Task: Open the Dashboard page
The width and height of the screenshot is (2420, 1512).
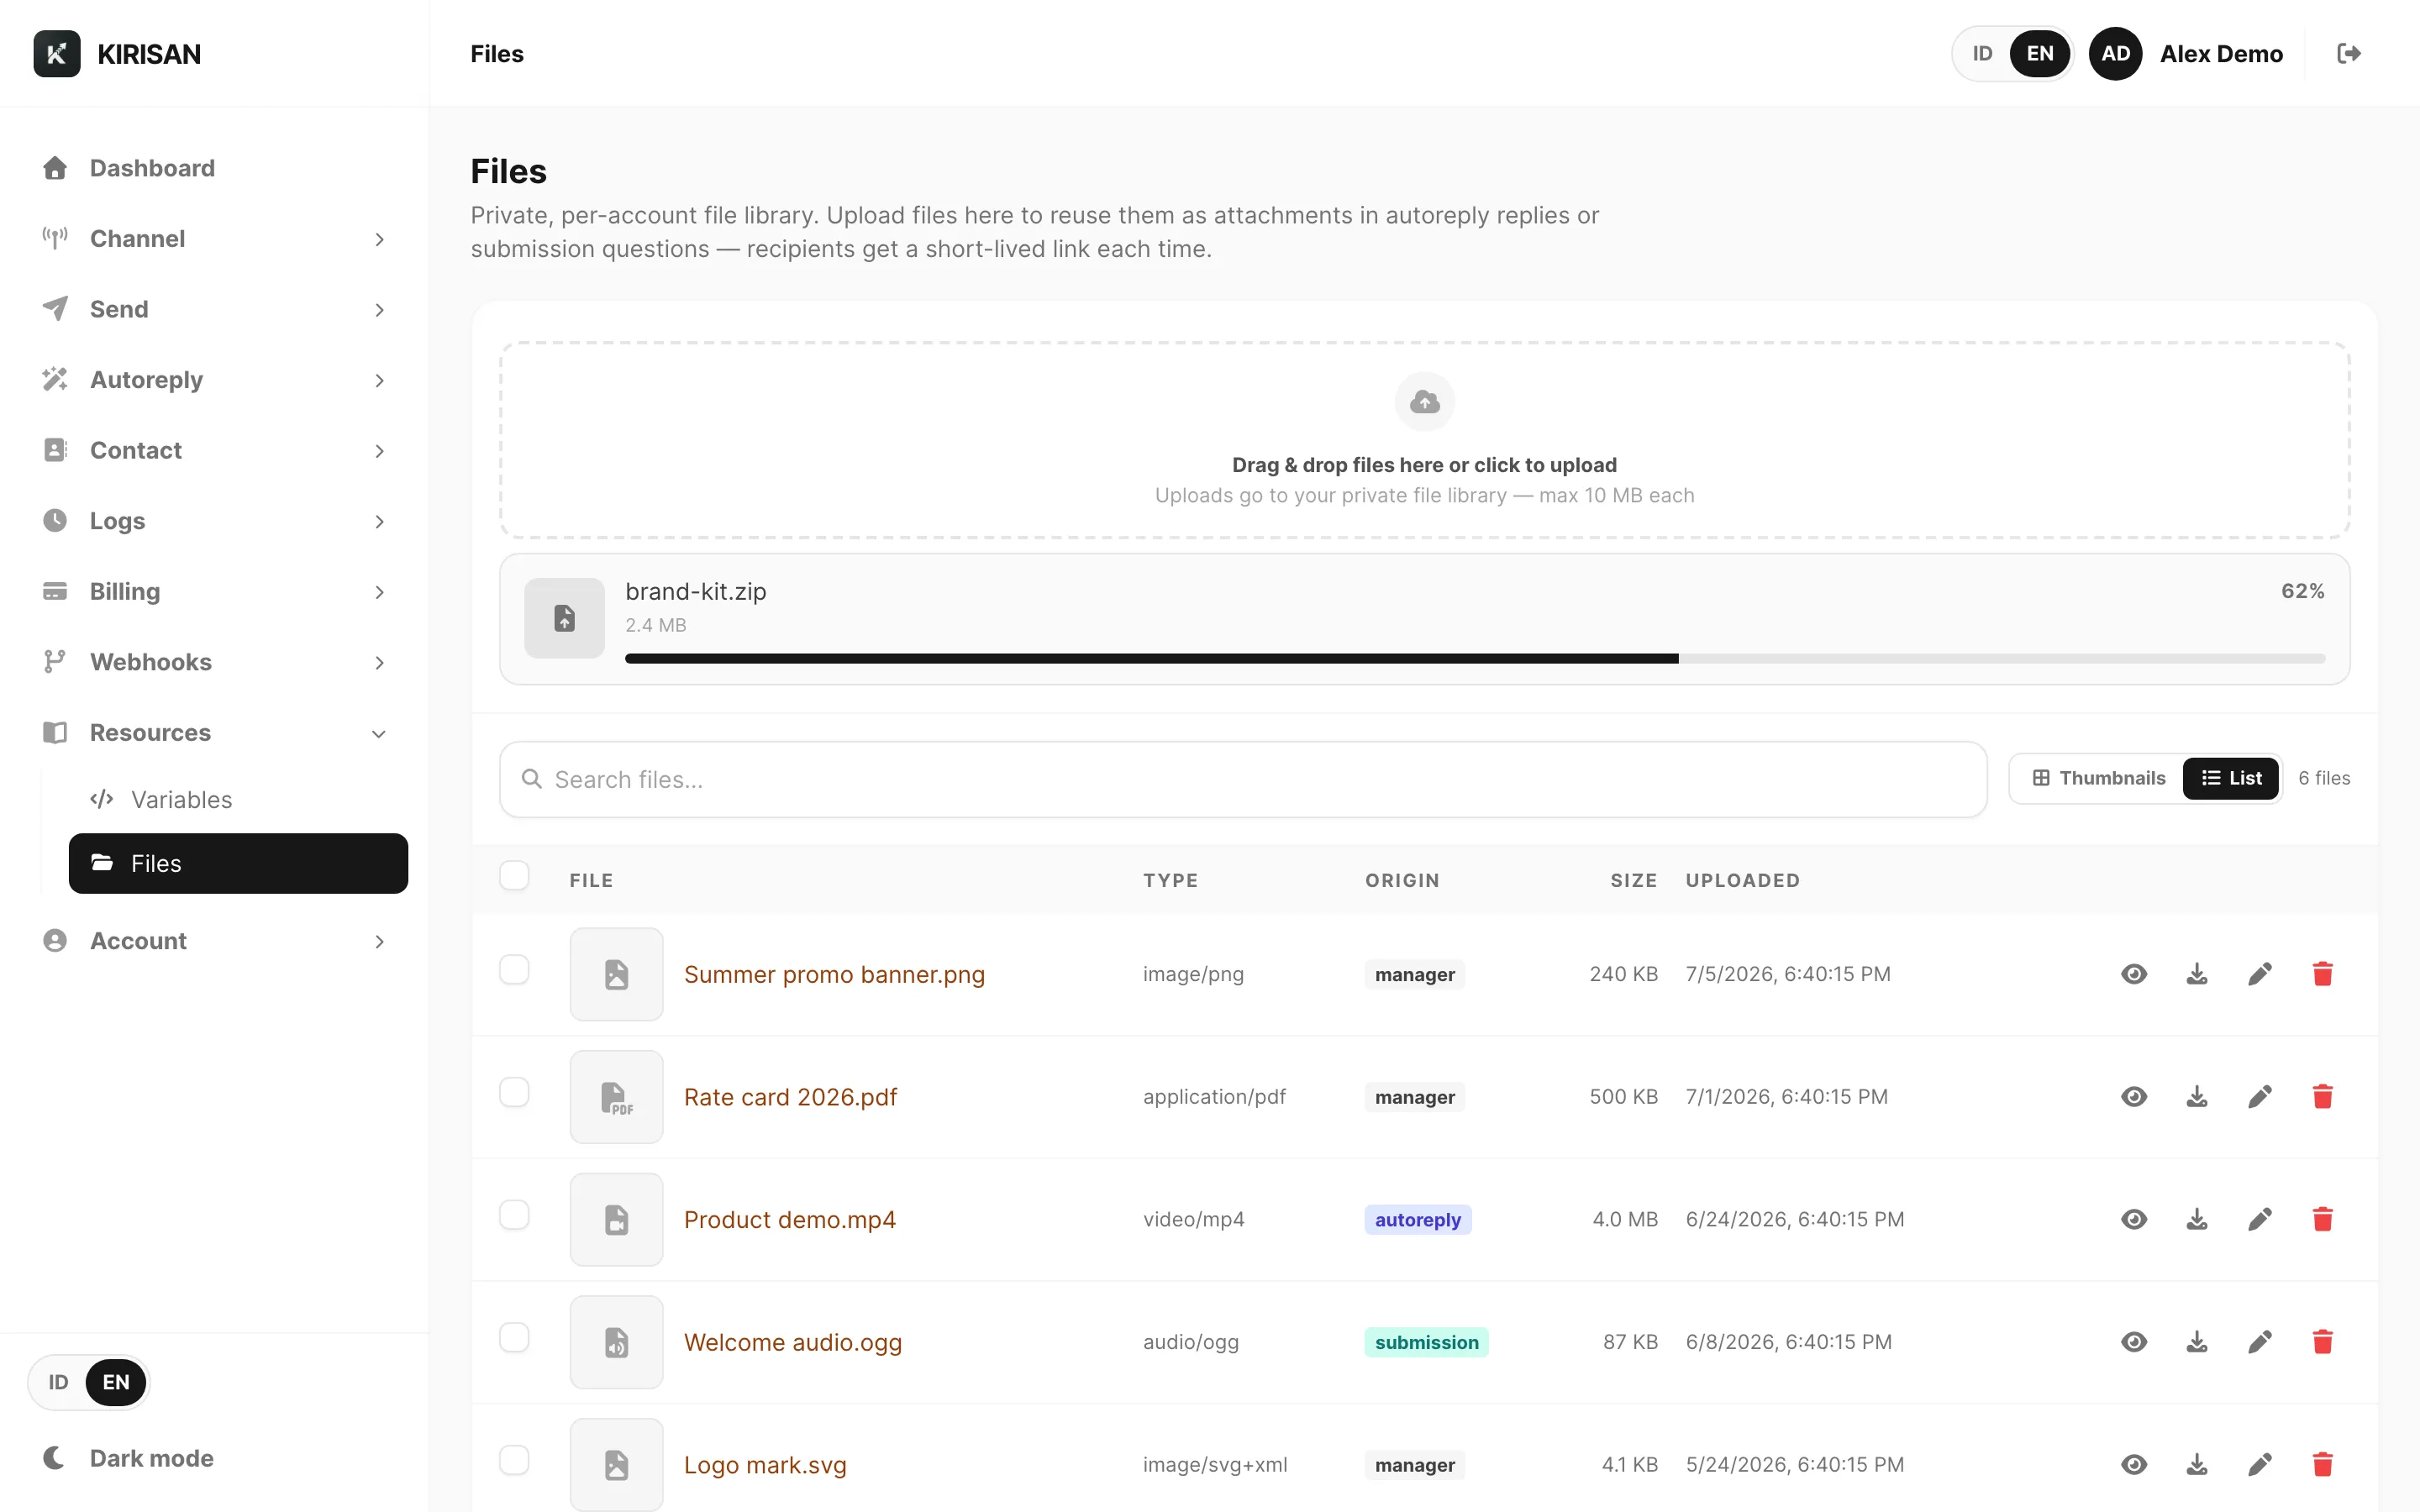Action: click(x=214, y=168)
